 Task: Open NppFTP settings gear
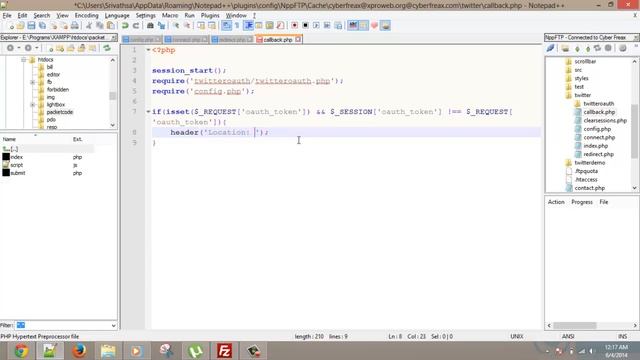pyautogui.click(x=622, y=48)
